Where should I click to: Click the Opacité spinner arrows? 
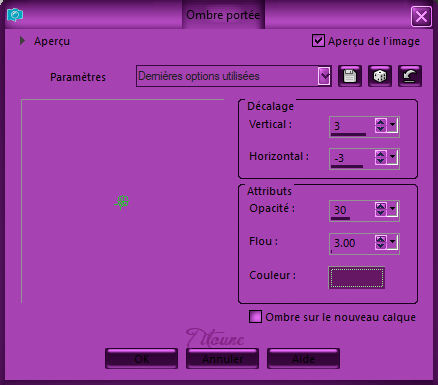380,210
